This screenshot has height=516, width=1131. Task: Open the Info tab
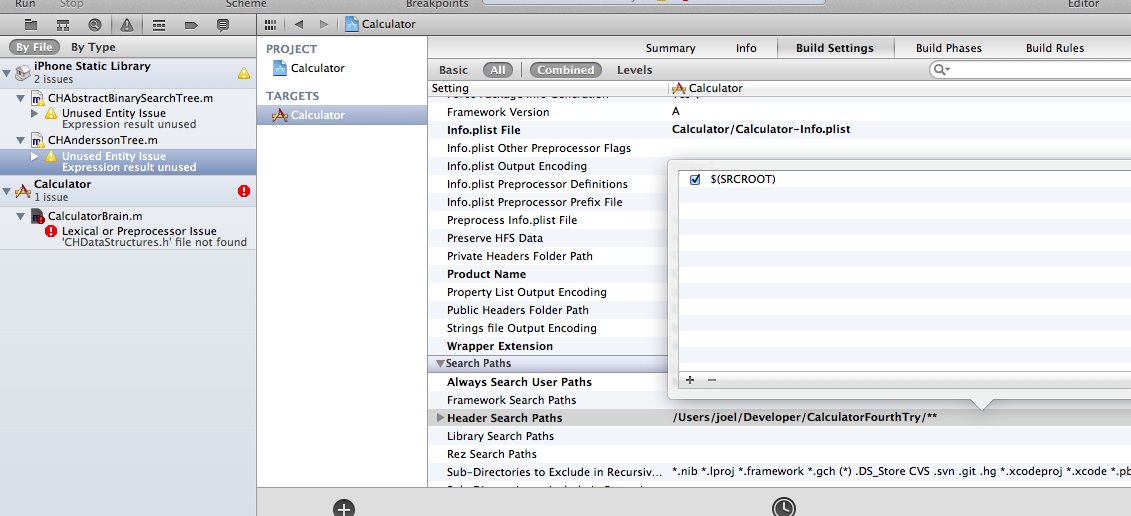pyautogui.click(x=746, y=48)
